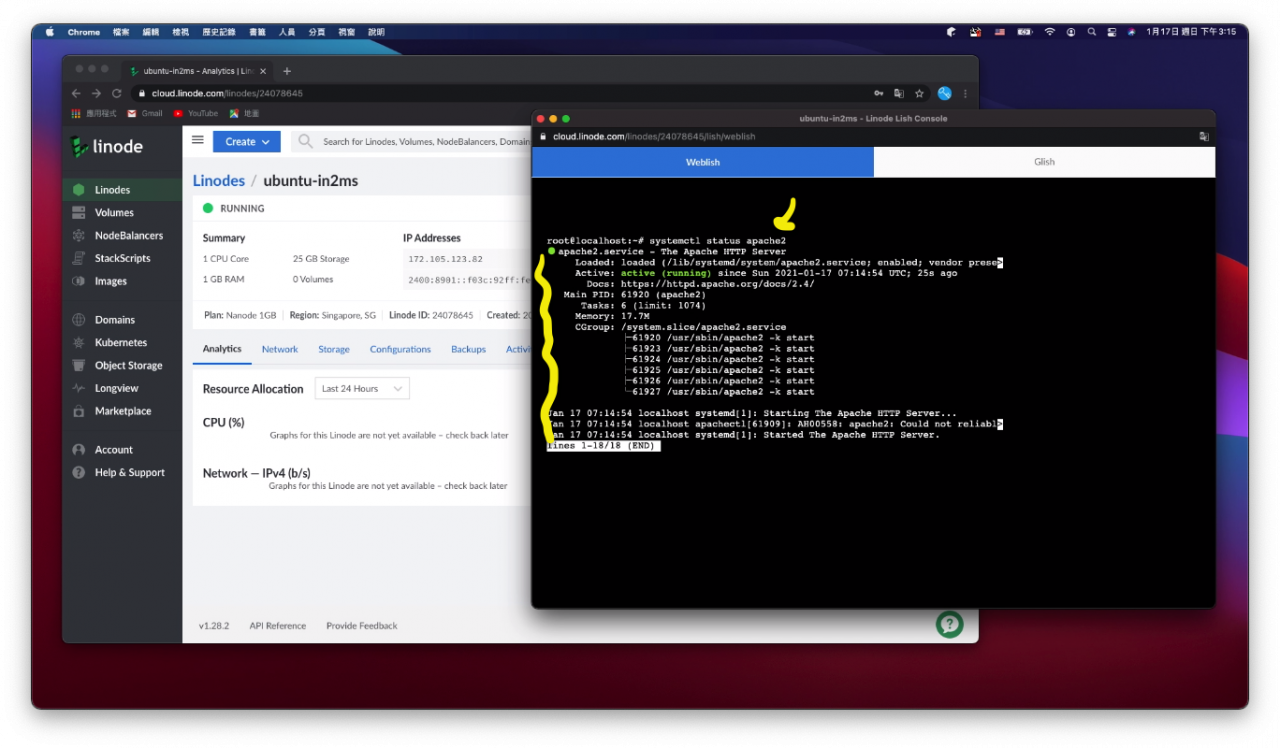1280x748 pixels.
Task: Select the Storage tab
Action: click(334, 349)
